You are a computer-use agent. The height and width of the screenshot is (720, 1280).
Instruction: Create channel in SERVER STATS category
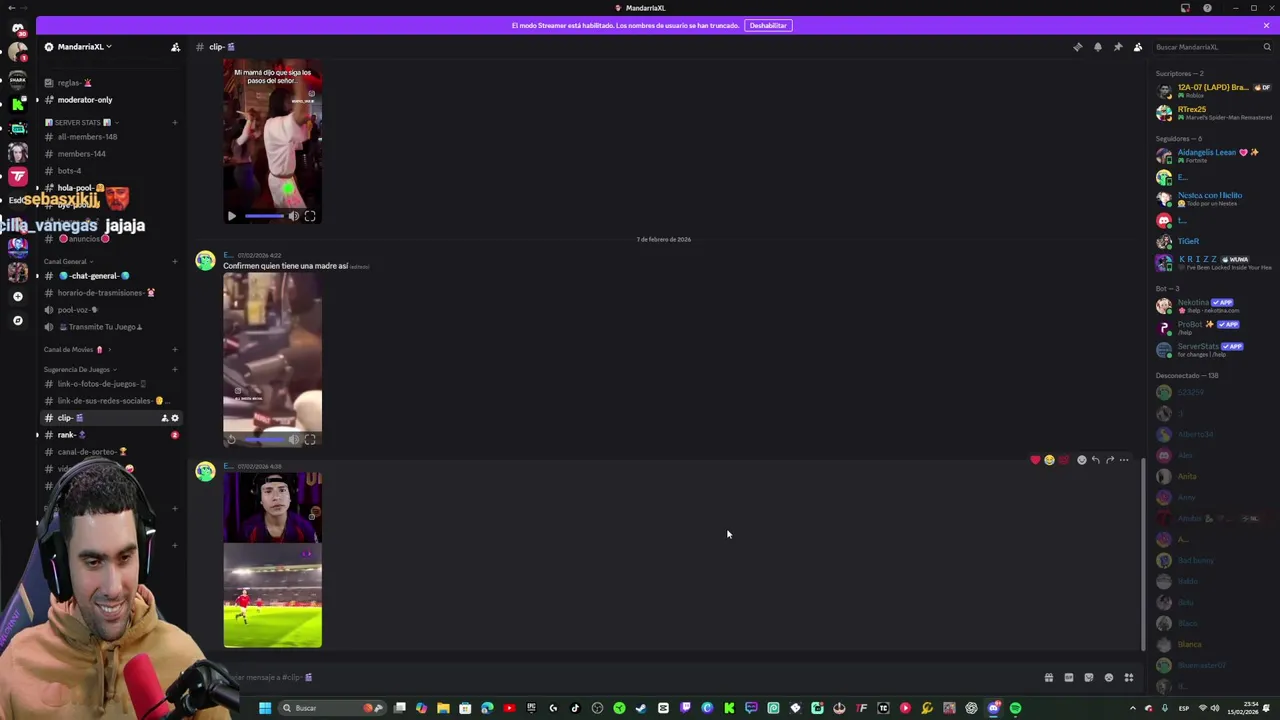tap(175, 122)
